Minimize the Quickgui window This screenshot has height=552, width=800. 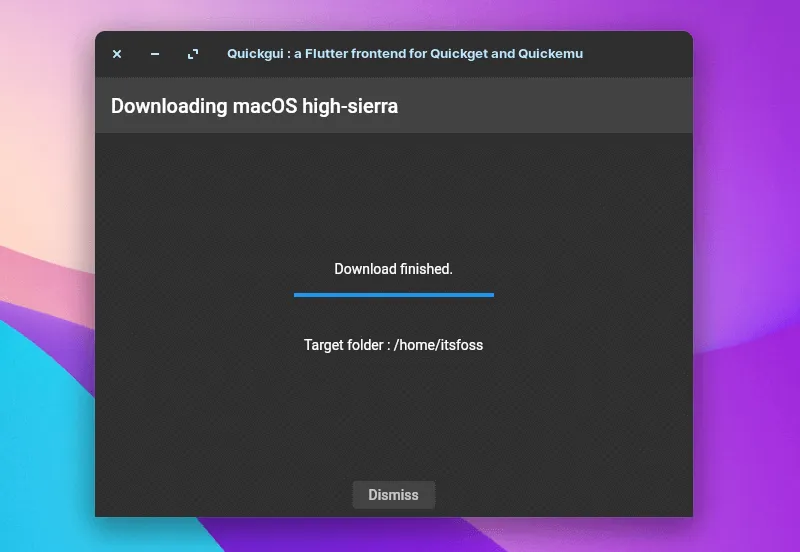(x=155, y=54)
